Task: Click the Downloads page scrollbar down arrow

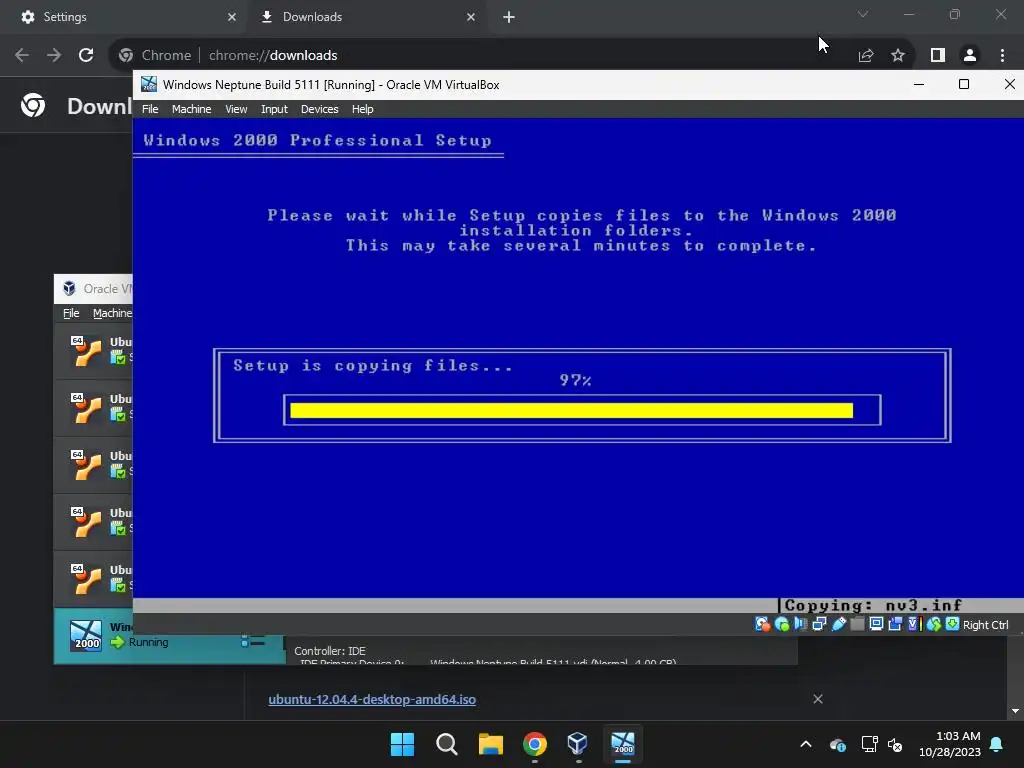Action: click(1016, 711)
